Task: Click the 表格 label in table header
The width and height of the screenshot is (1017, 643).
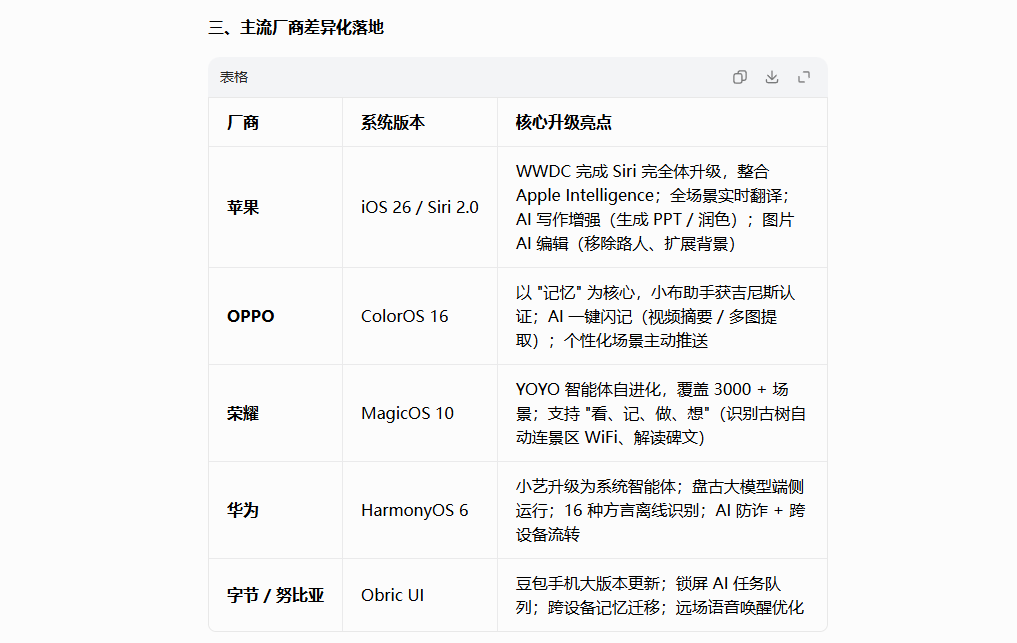Action: pos(233,77)
